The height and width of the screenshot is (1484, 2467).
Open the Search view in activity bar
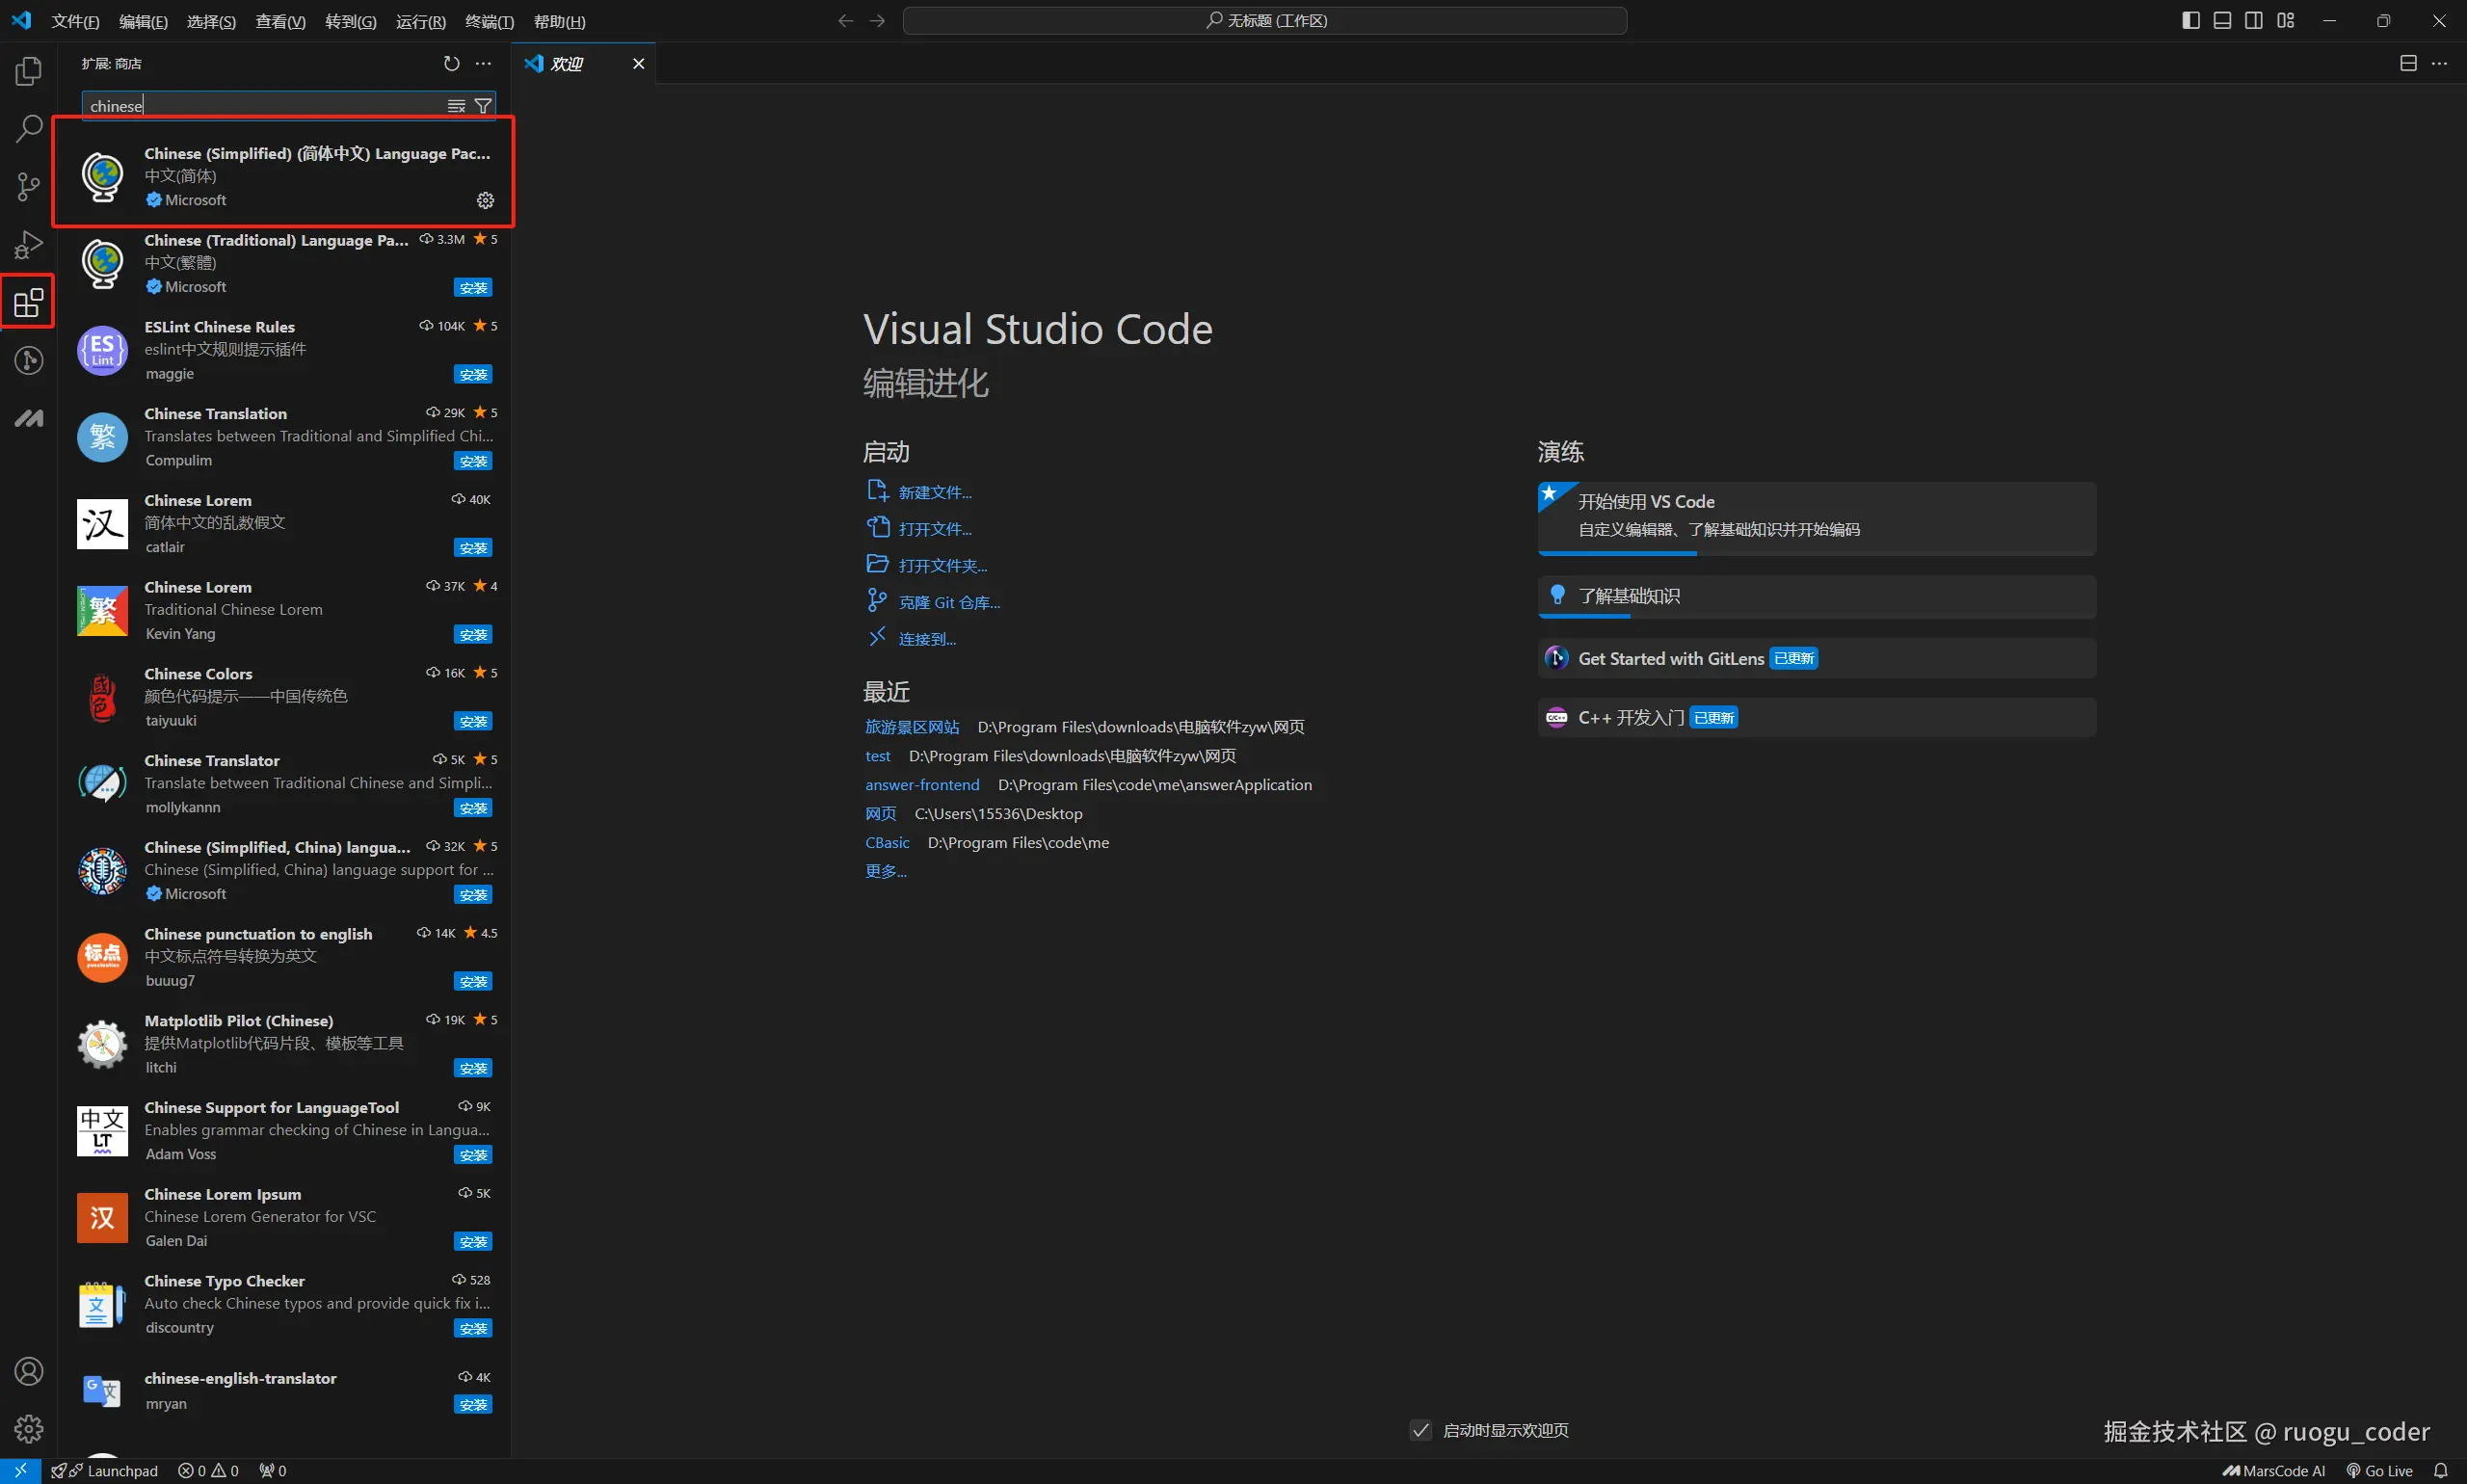click(29, 128)
